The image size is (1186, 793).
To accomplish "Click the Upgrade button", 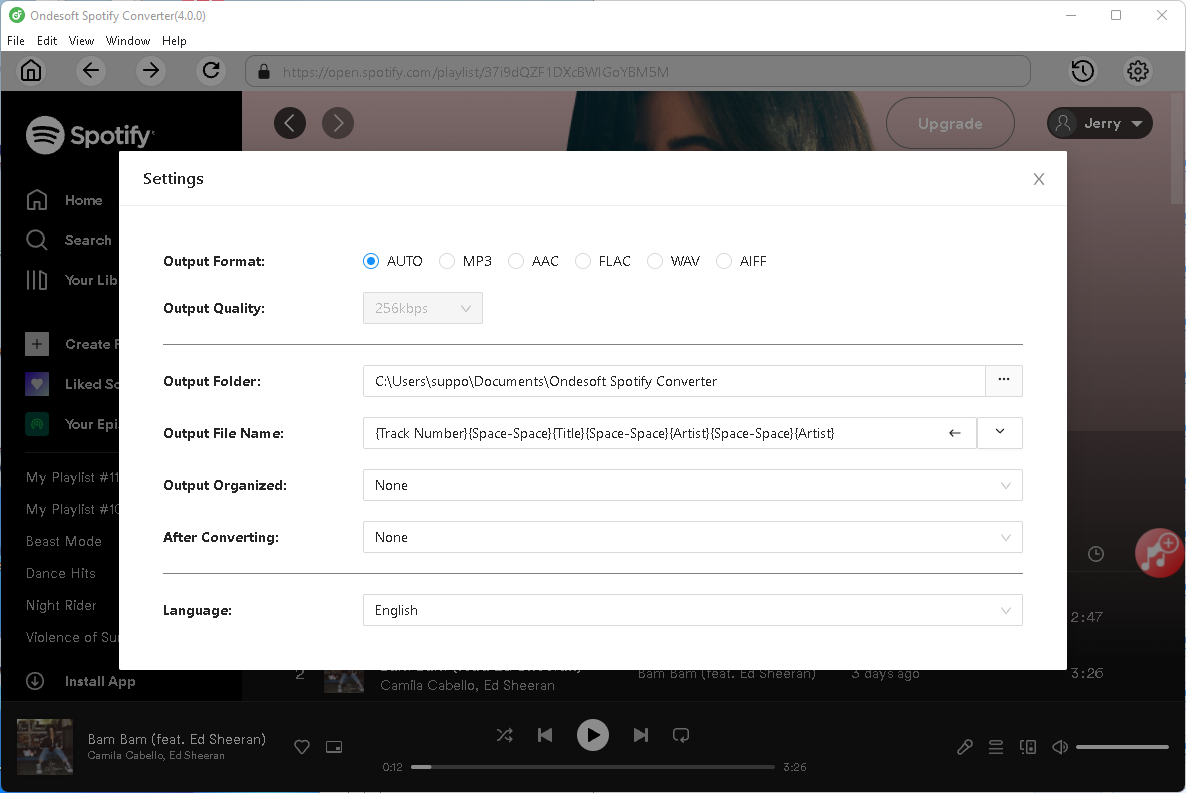I will tap(950, 123).
